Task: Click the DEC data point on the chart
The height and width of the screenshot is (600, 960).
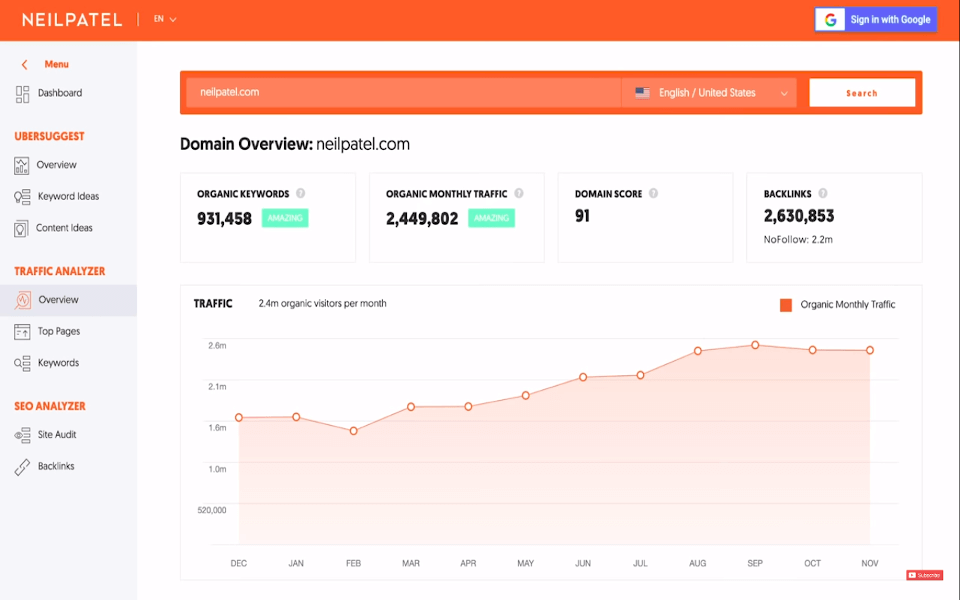Action: tap(239, 418)
